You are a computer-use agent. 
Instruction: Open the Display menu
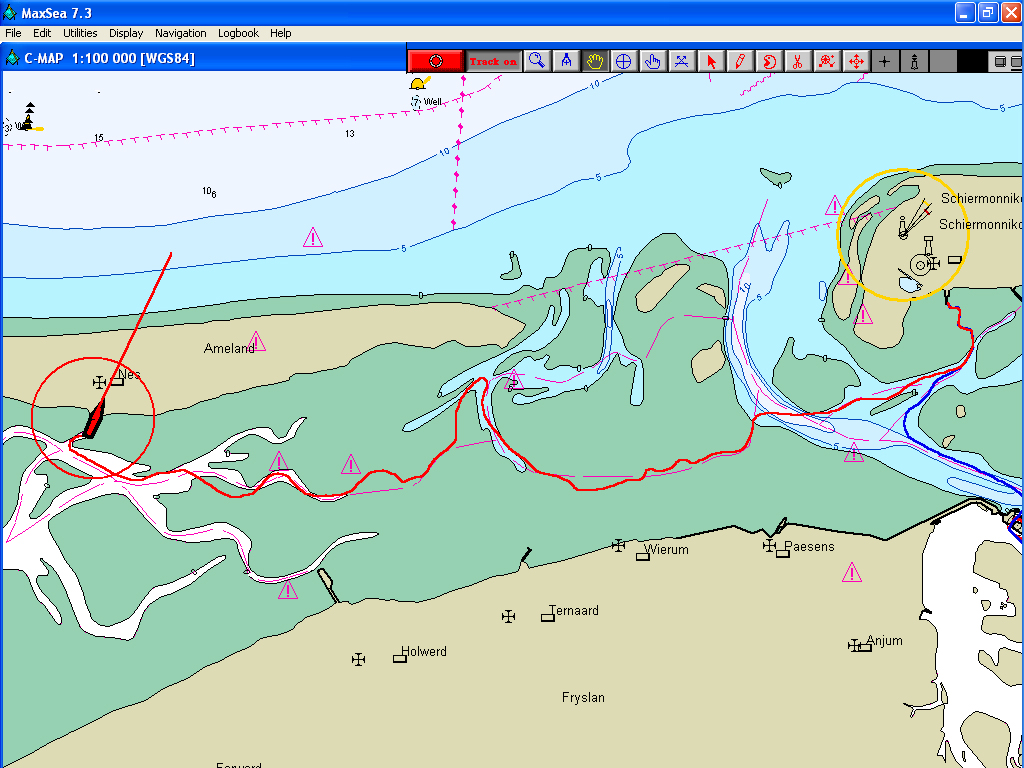126,33
